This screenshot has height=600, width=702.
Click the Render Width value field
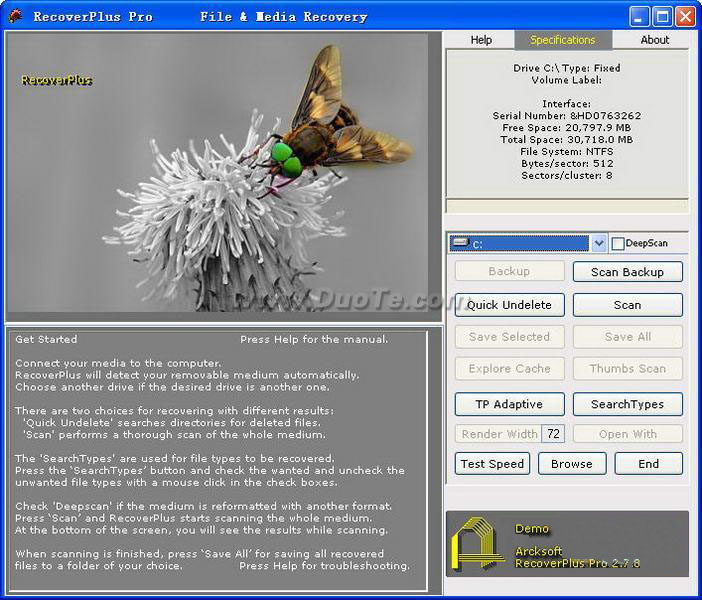point(553,434)
